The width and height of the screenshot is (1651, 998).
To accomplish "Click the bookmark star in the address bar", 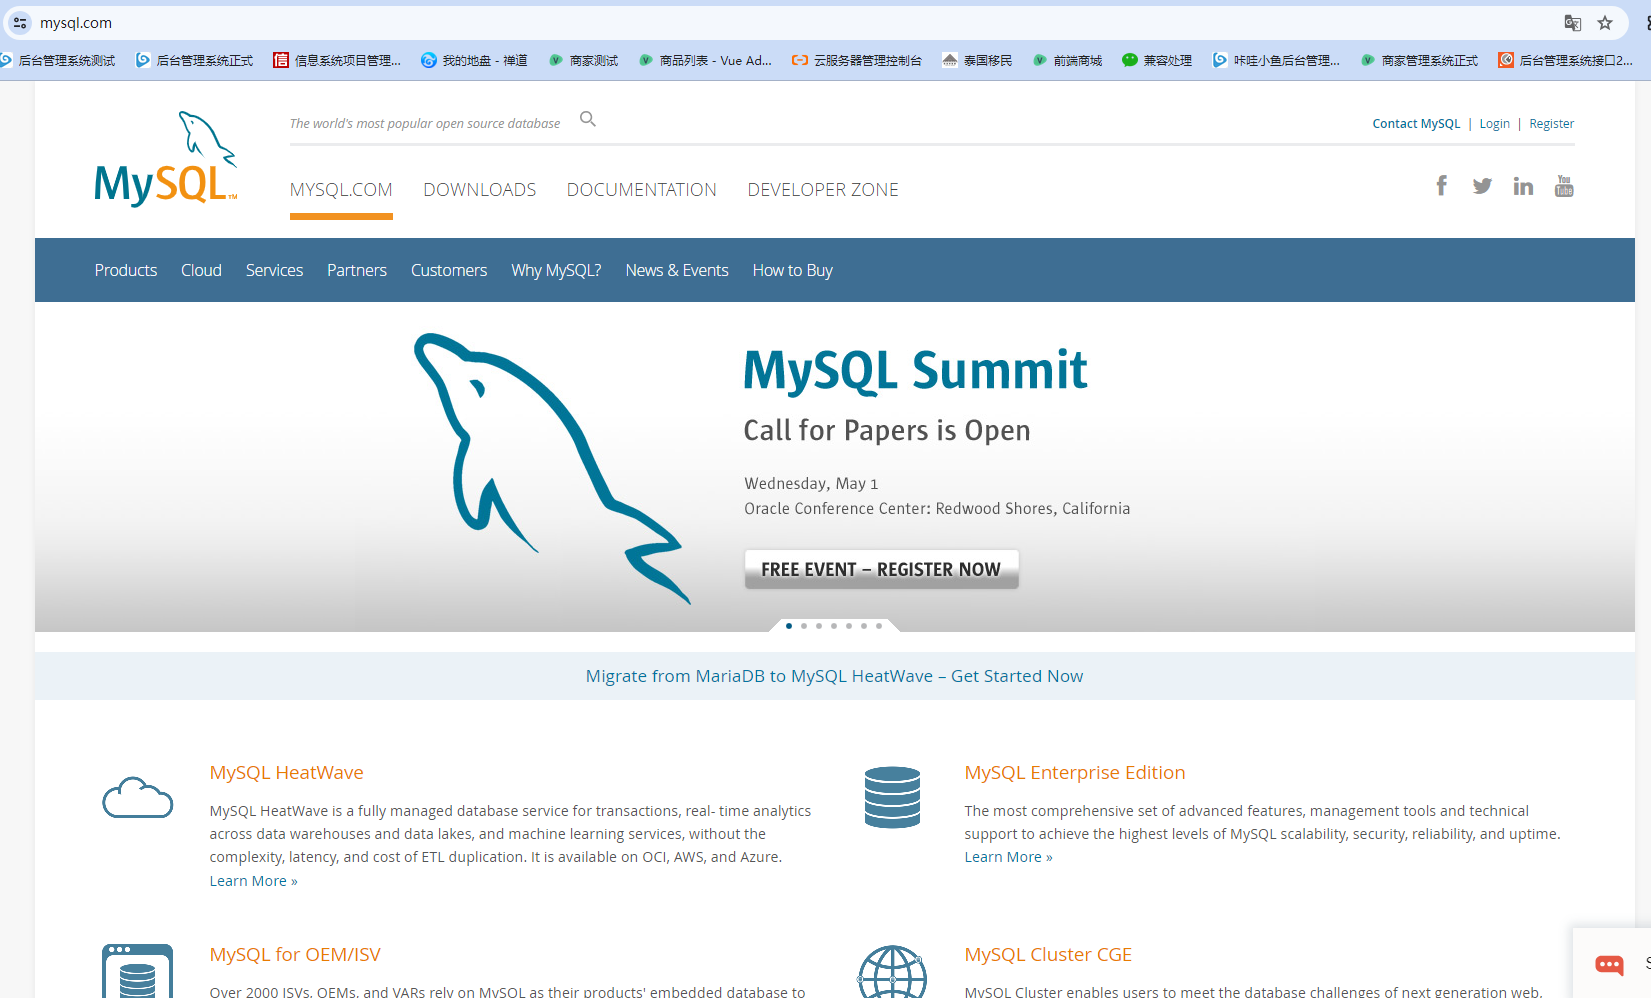I will [1606, 22].
